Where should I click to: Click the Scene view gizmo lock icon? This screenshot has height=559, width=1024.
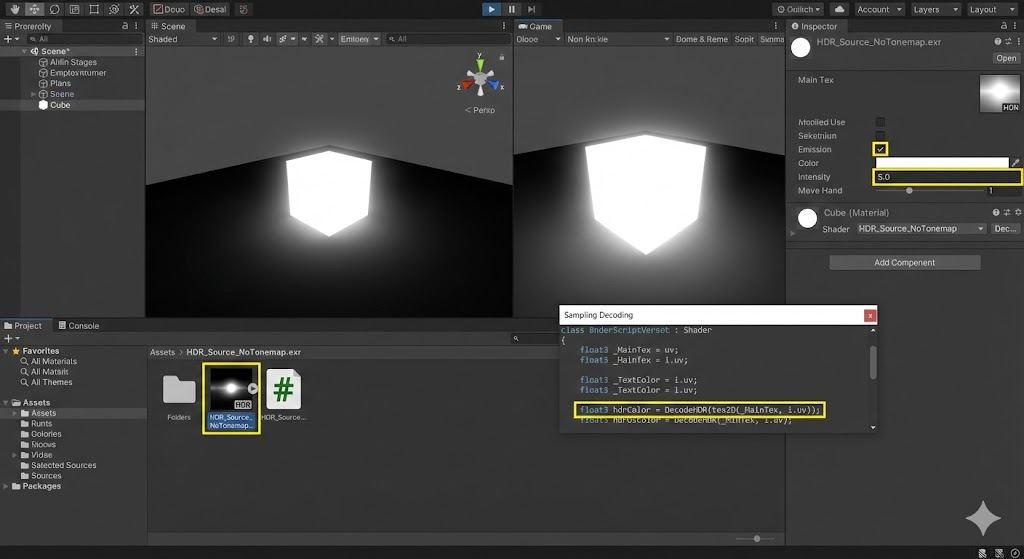click(x=502, y=57)
